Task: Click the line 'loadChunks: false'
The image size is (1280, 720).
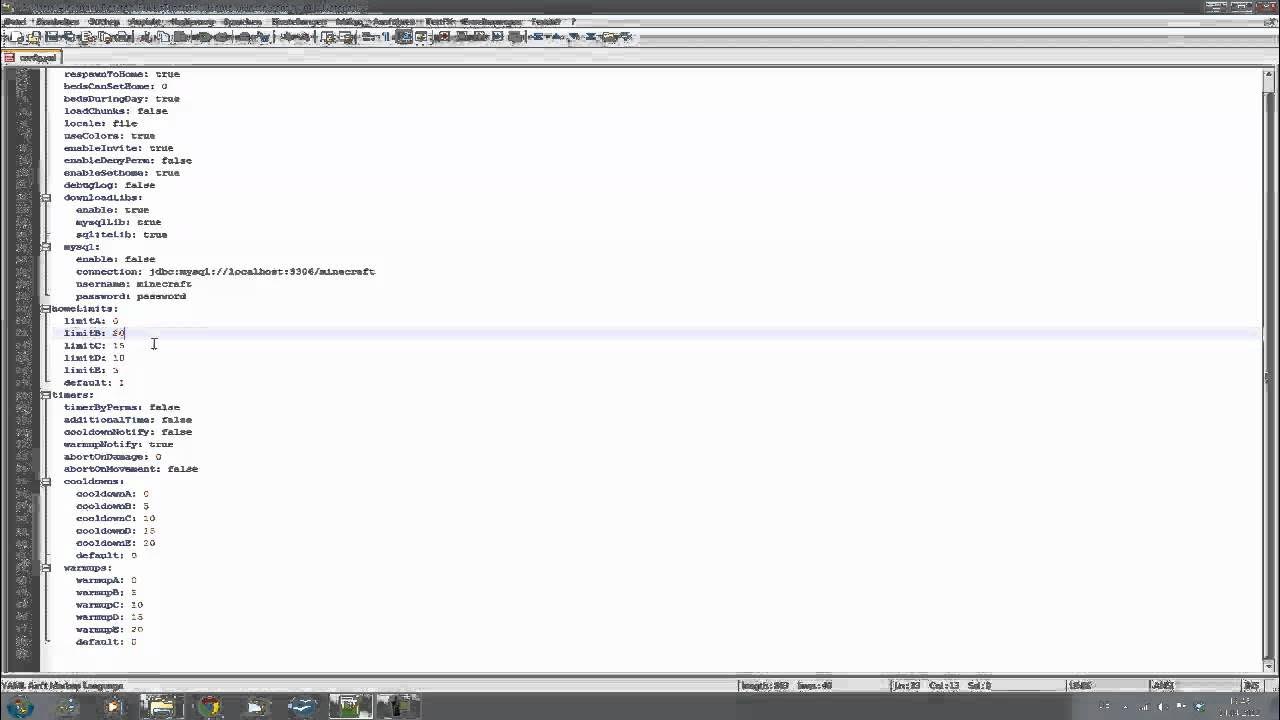Action: [116, 111]
